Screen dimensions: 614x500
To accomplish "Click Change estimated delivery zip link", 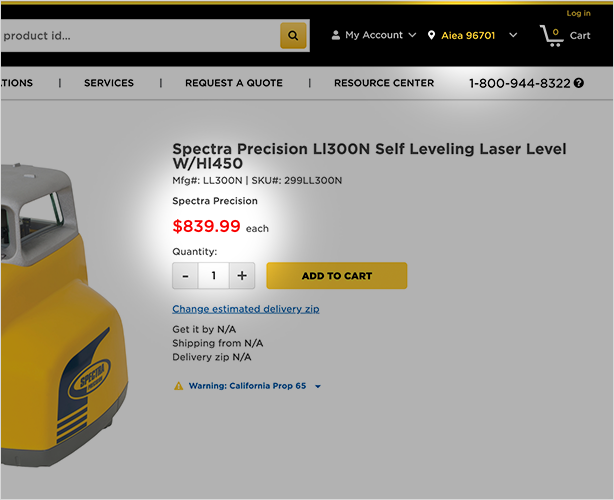I will (246, 309).
